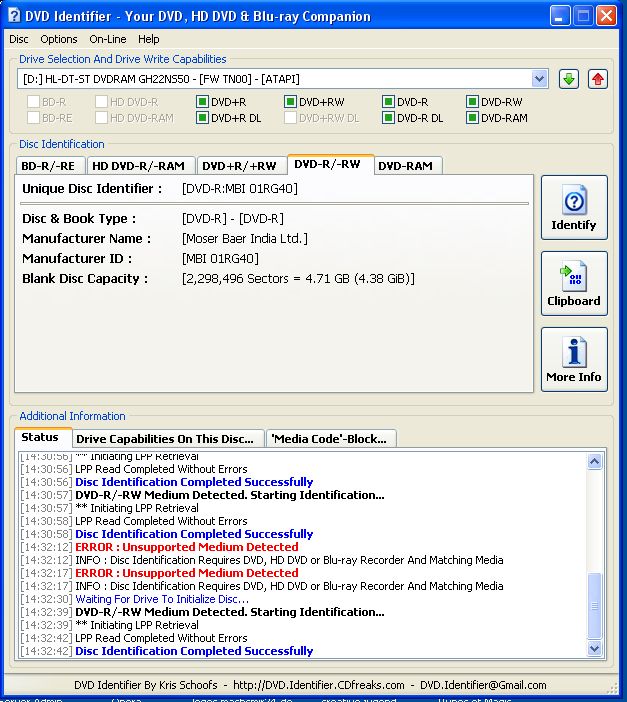Close the DVD Identifier window

coord(607,16)
